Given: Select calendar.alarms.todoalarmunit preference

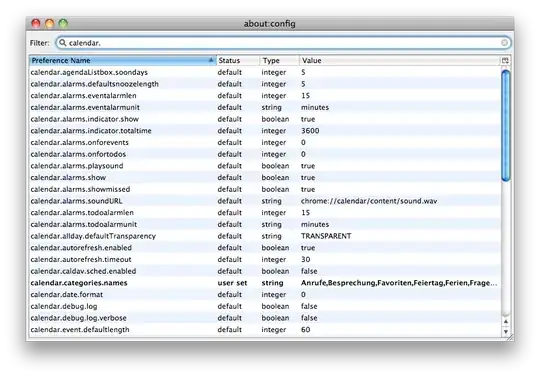Looking at the screenshot, I should click(x=265, y=224).
